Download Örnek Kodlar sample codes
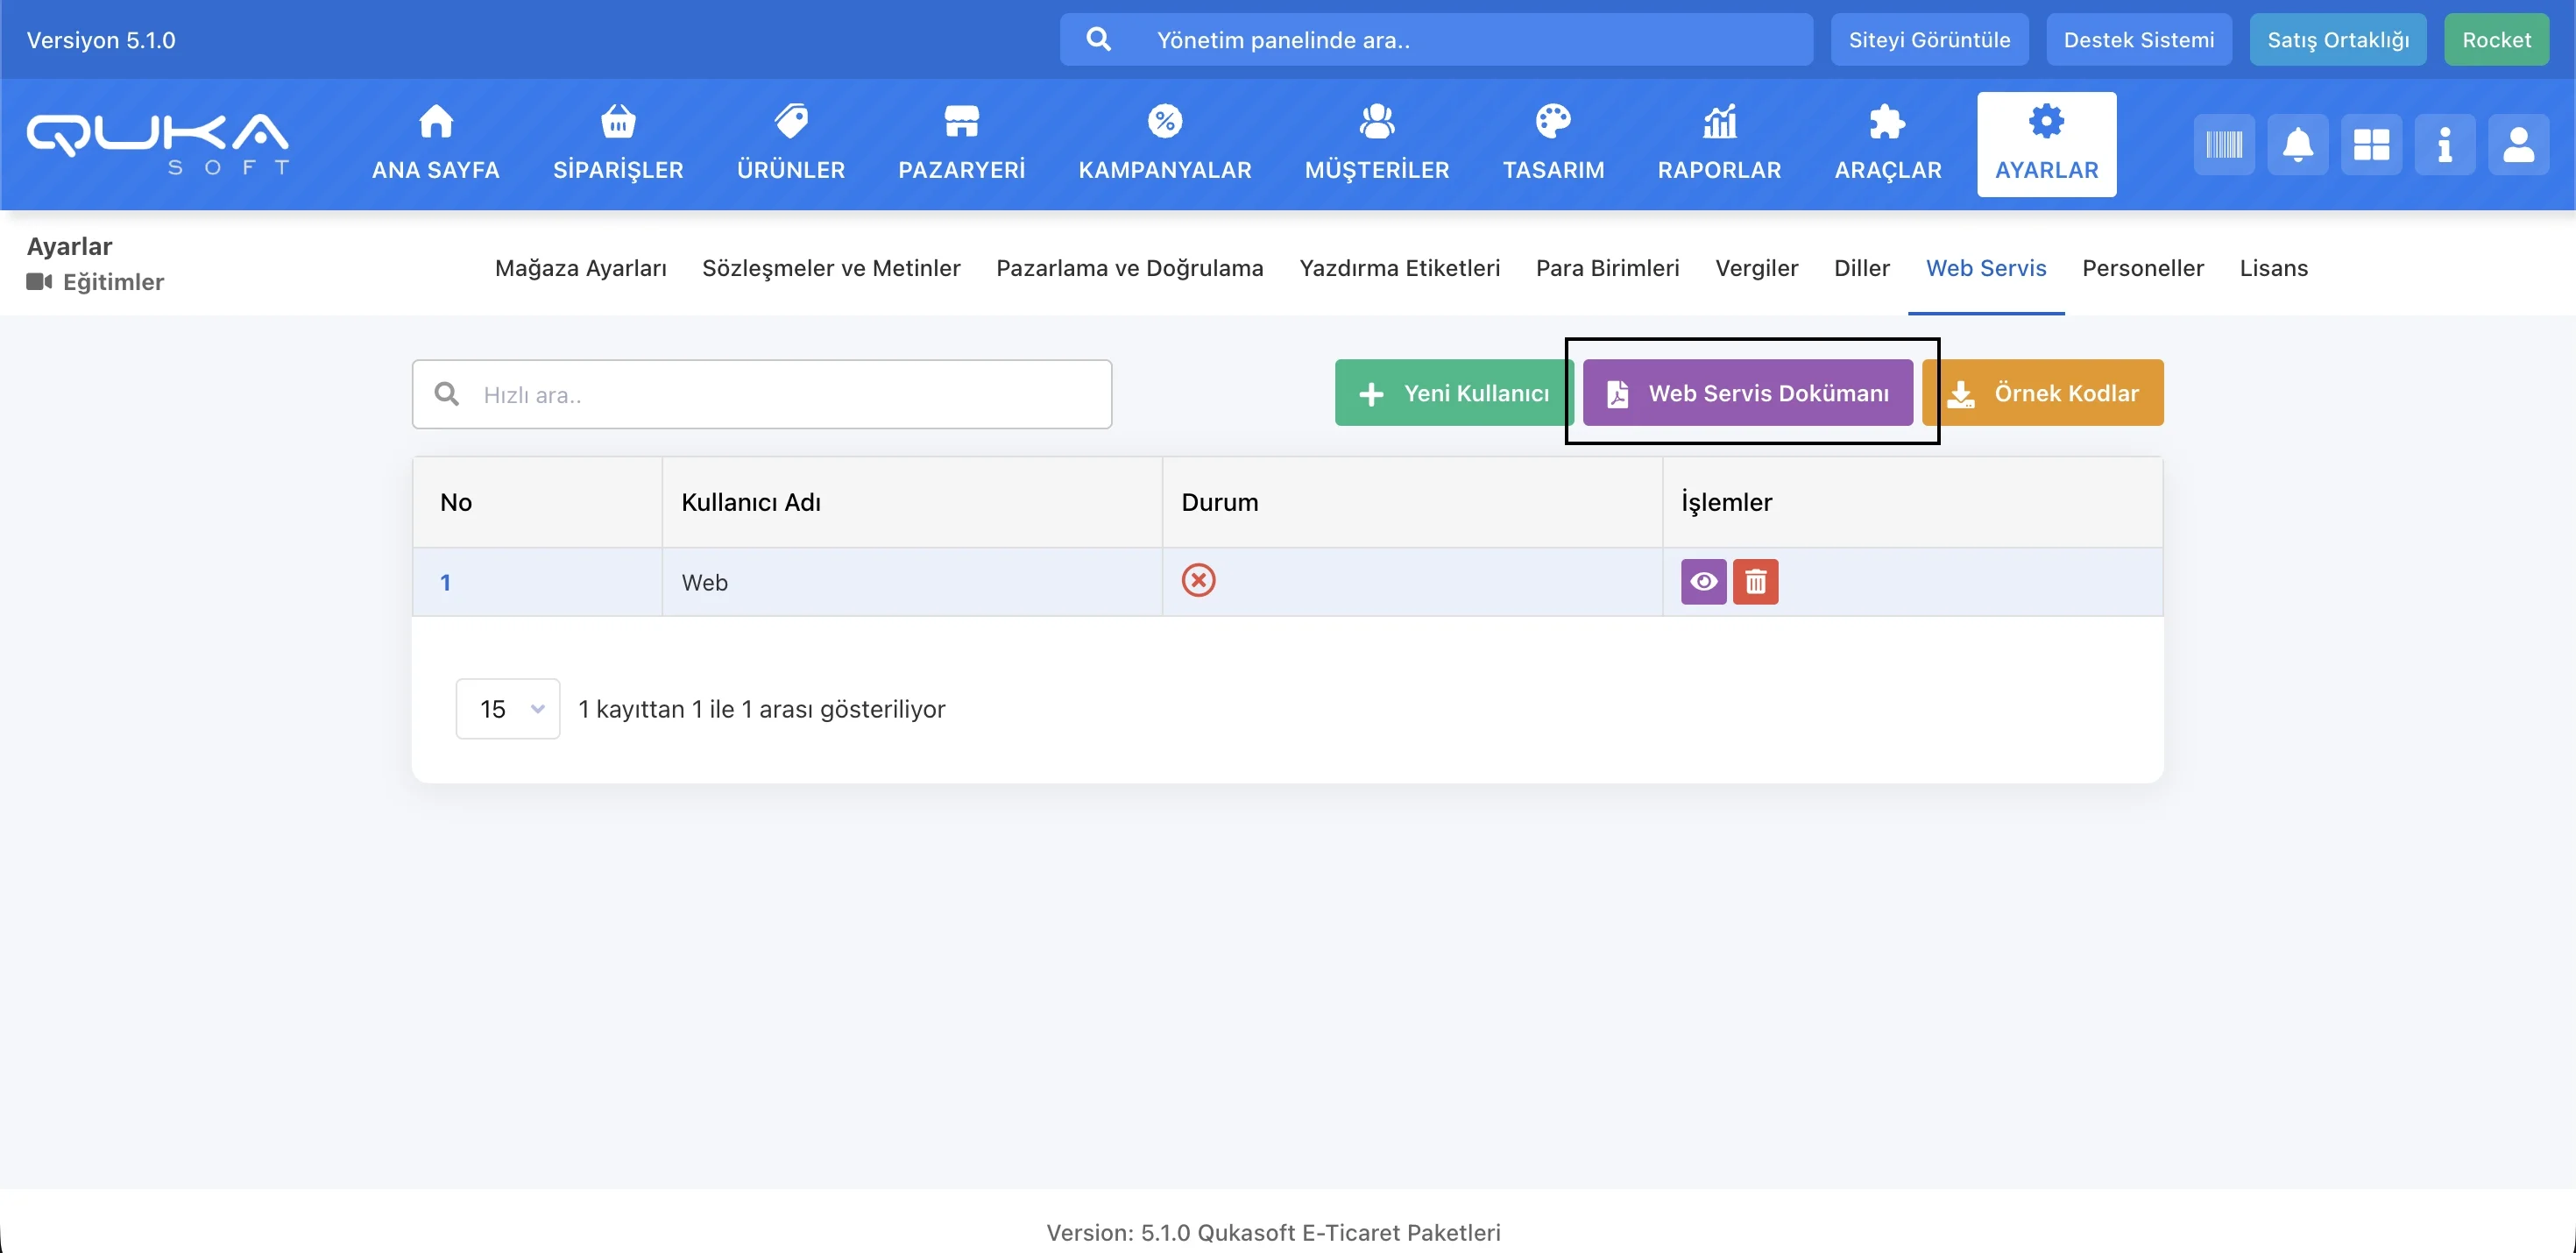Screen dimensions: 2576x1253 coord(2044,393)
